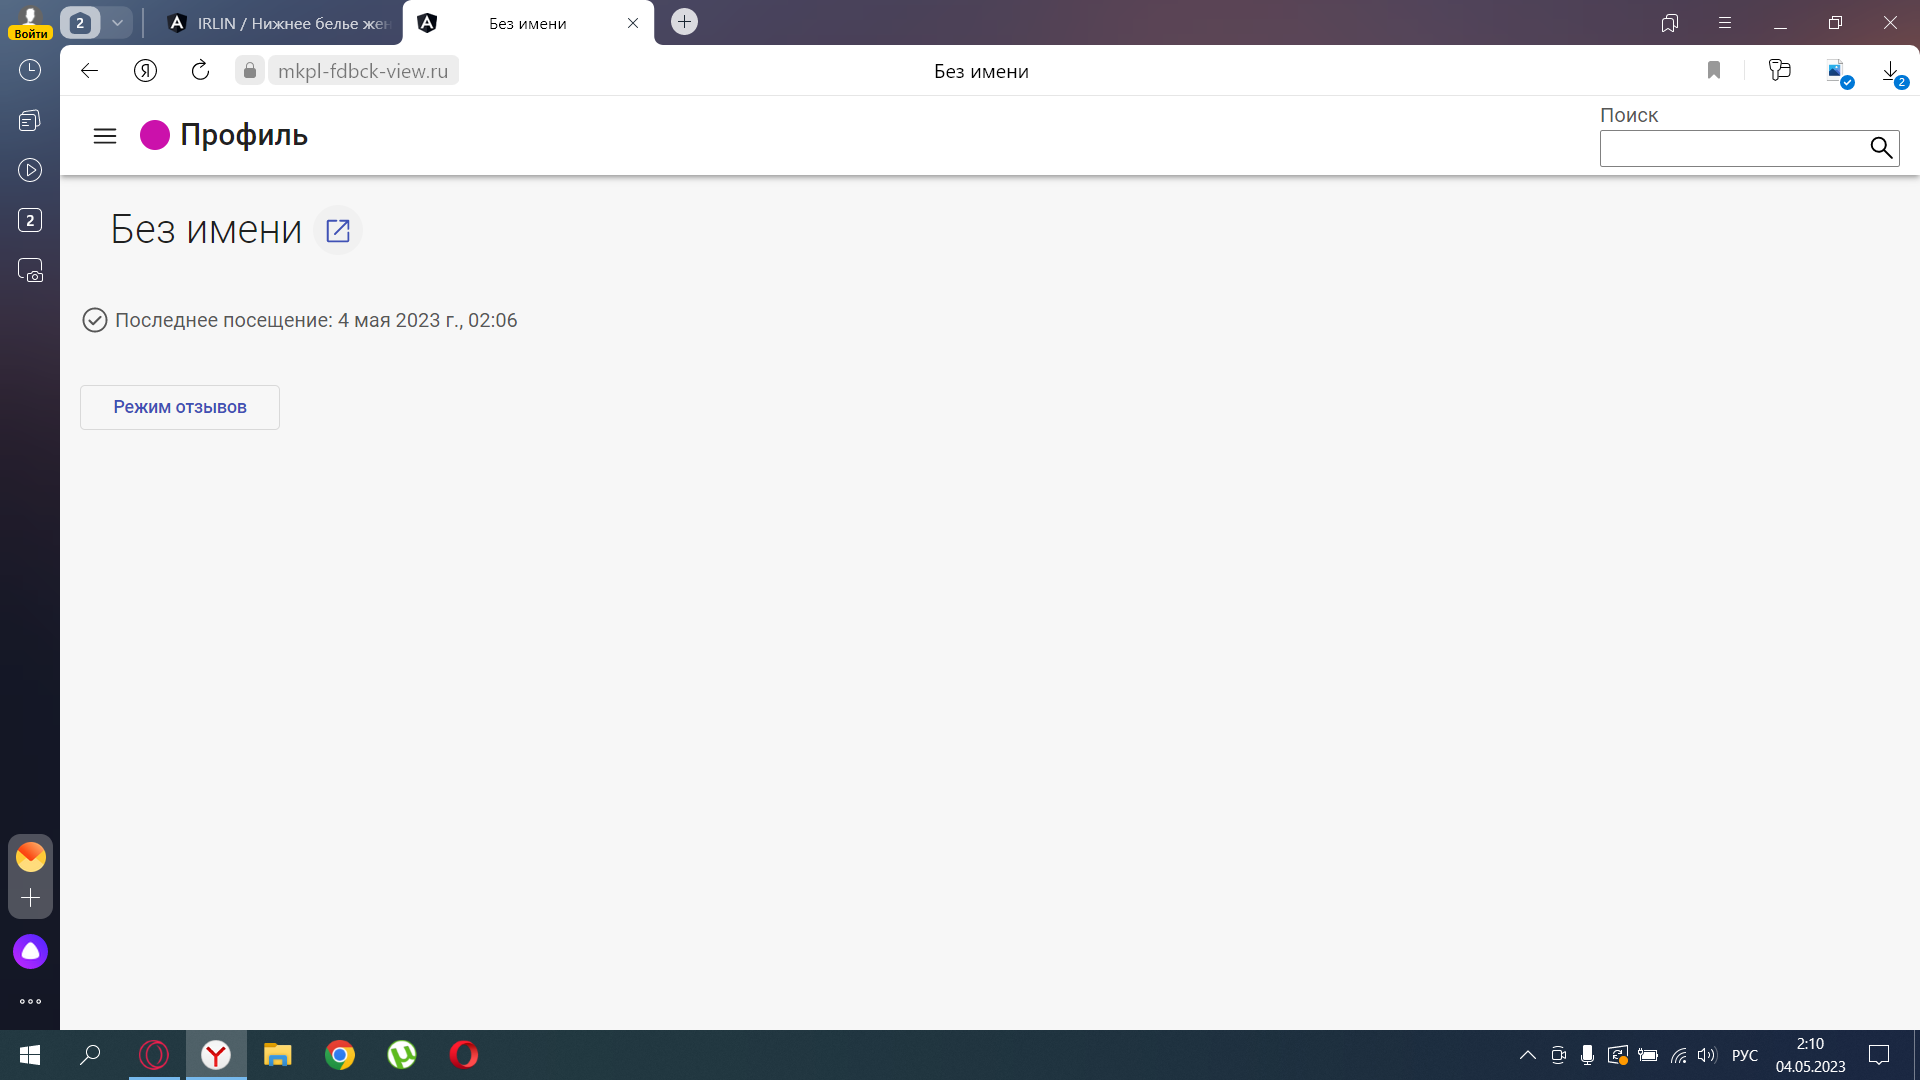
Task: Expand the profile avatar dropdown arrow
Action: 117,22
